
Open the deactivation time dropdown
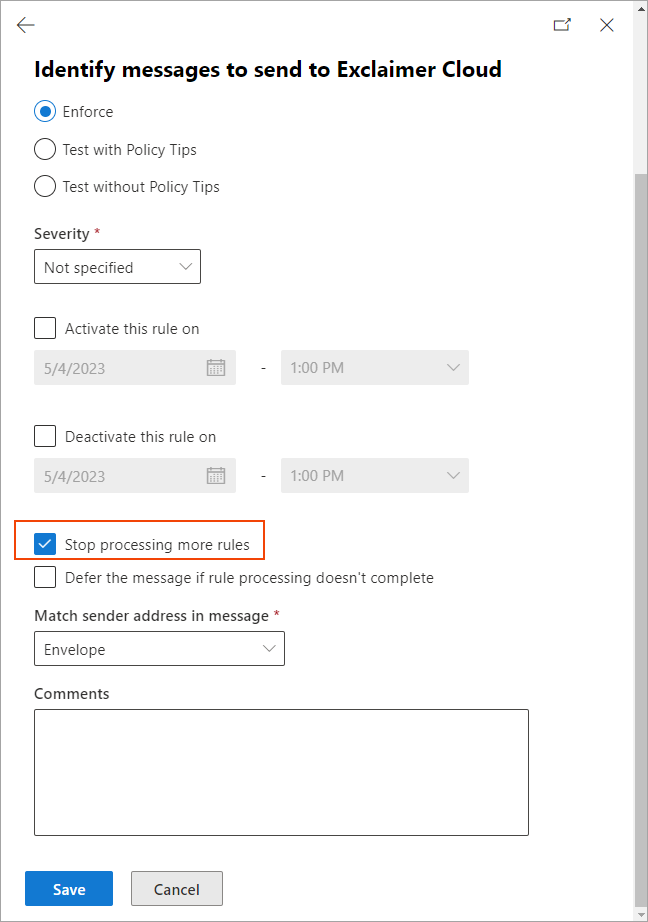pos(374,476)
